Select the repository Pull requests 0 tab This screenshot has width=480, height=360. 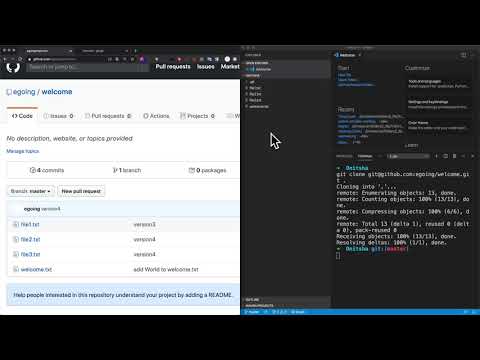[x=108, y=116]
